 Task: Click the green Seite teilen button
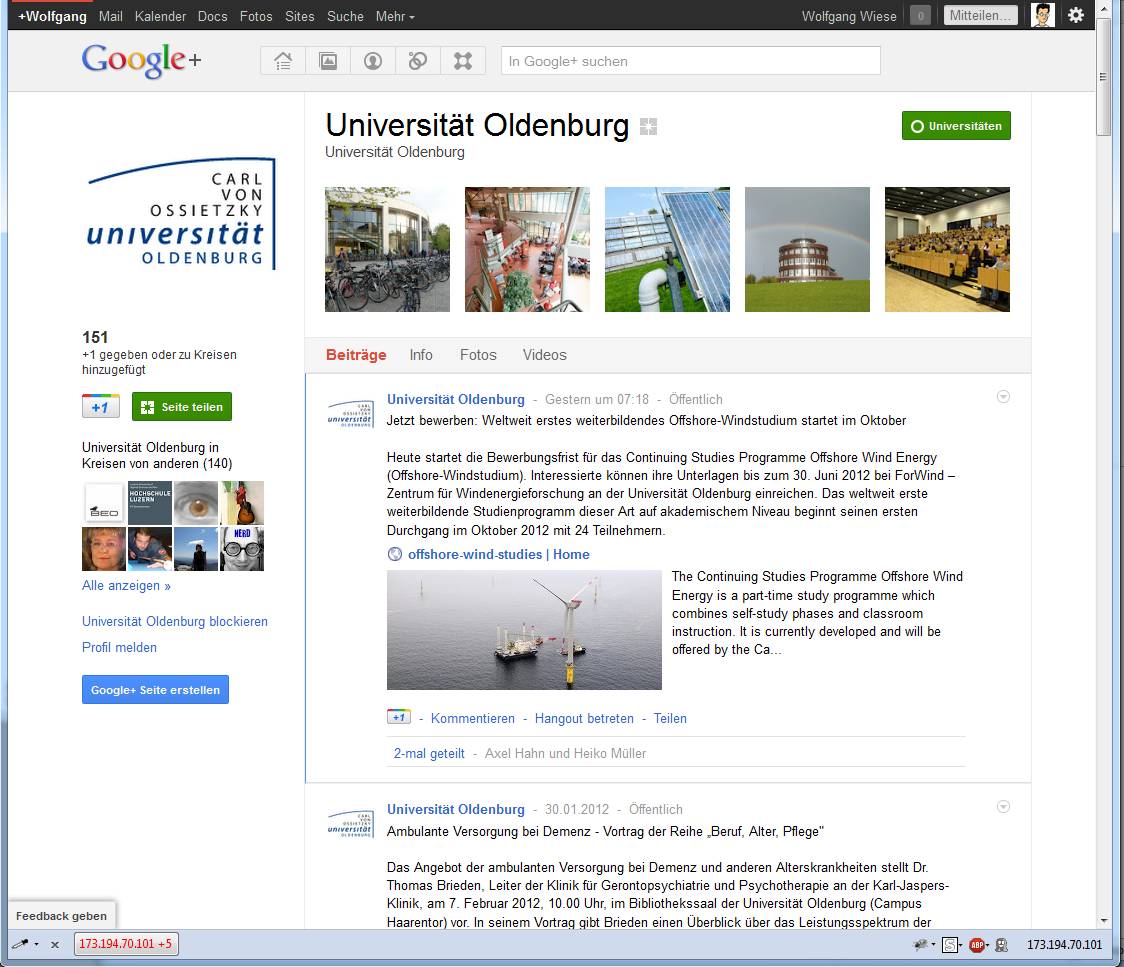[182, 406]
